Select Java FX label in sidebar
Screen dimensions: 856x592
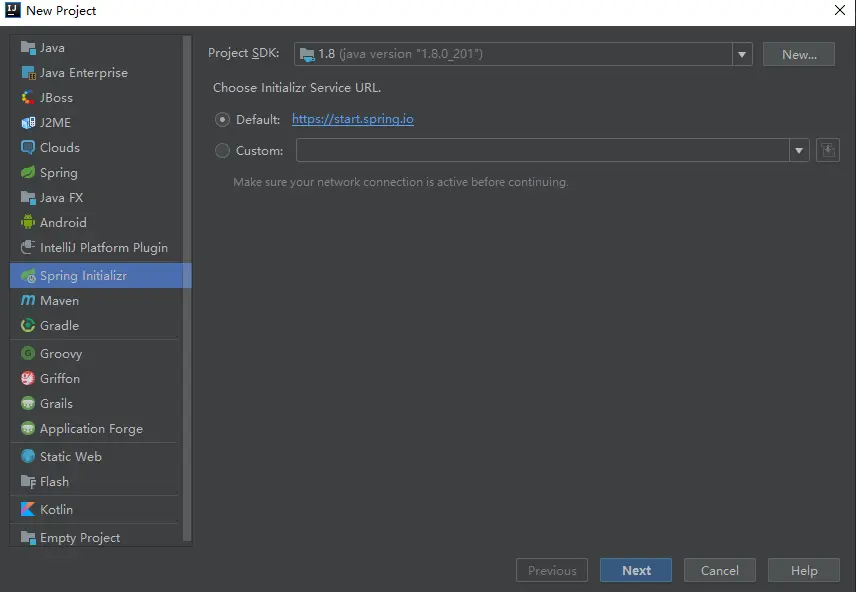[61, 198]
